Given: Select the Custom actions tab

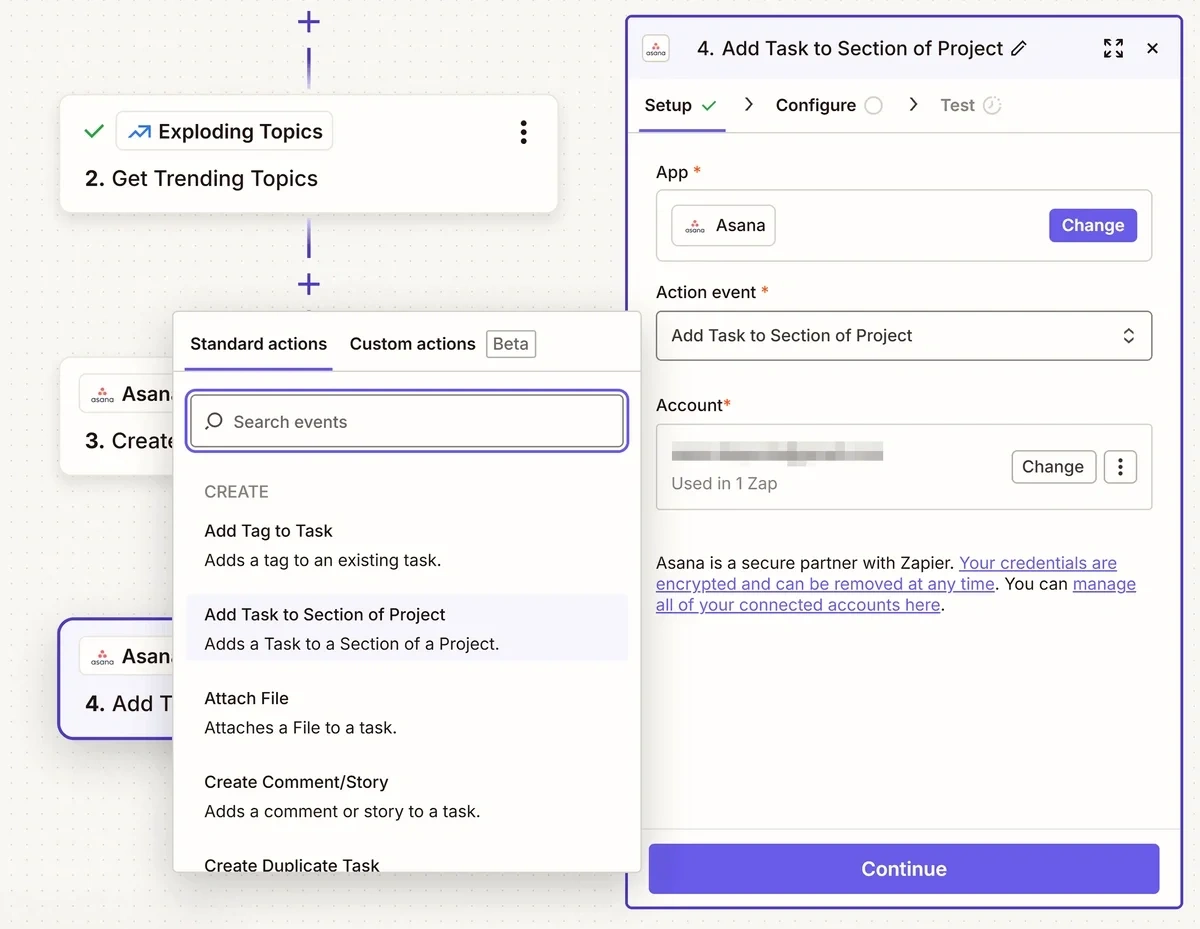Looking at the screenshot, I should 412,344.
